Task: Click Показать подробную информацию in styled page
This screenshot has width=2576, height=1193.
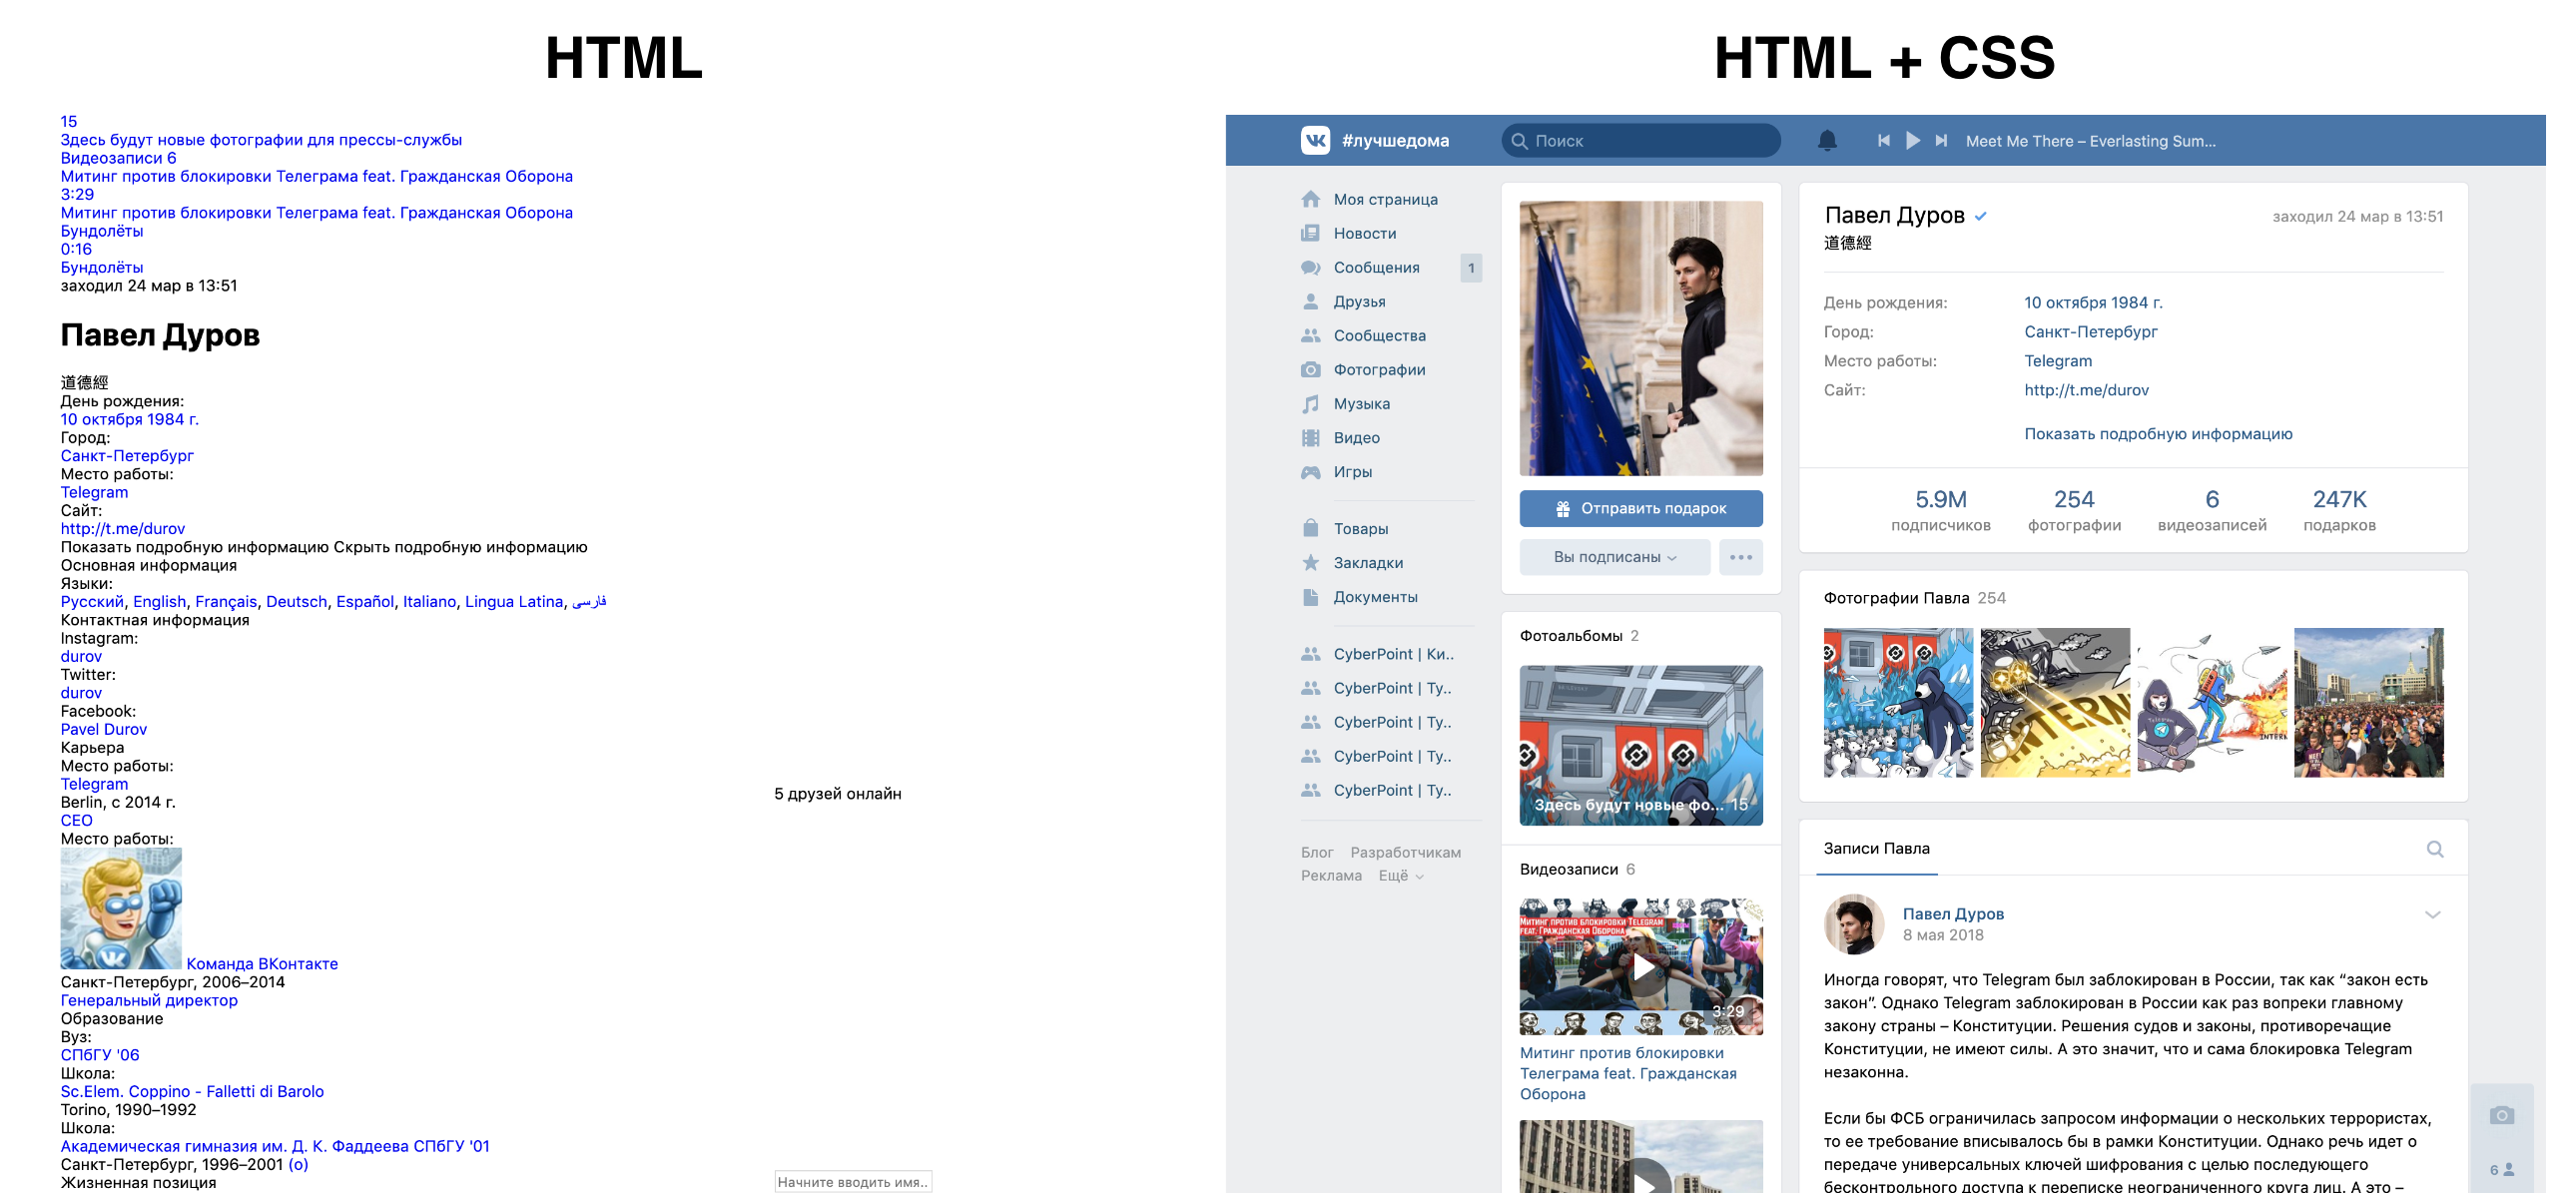Action: point(2158,434)
